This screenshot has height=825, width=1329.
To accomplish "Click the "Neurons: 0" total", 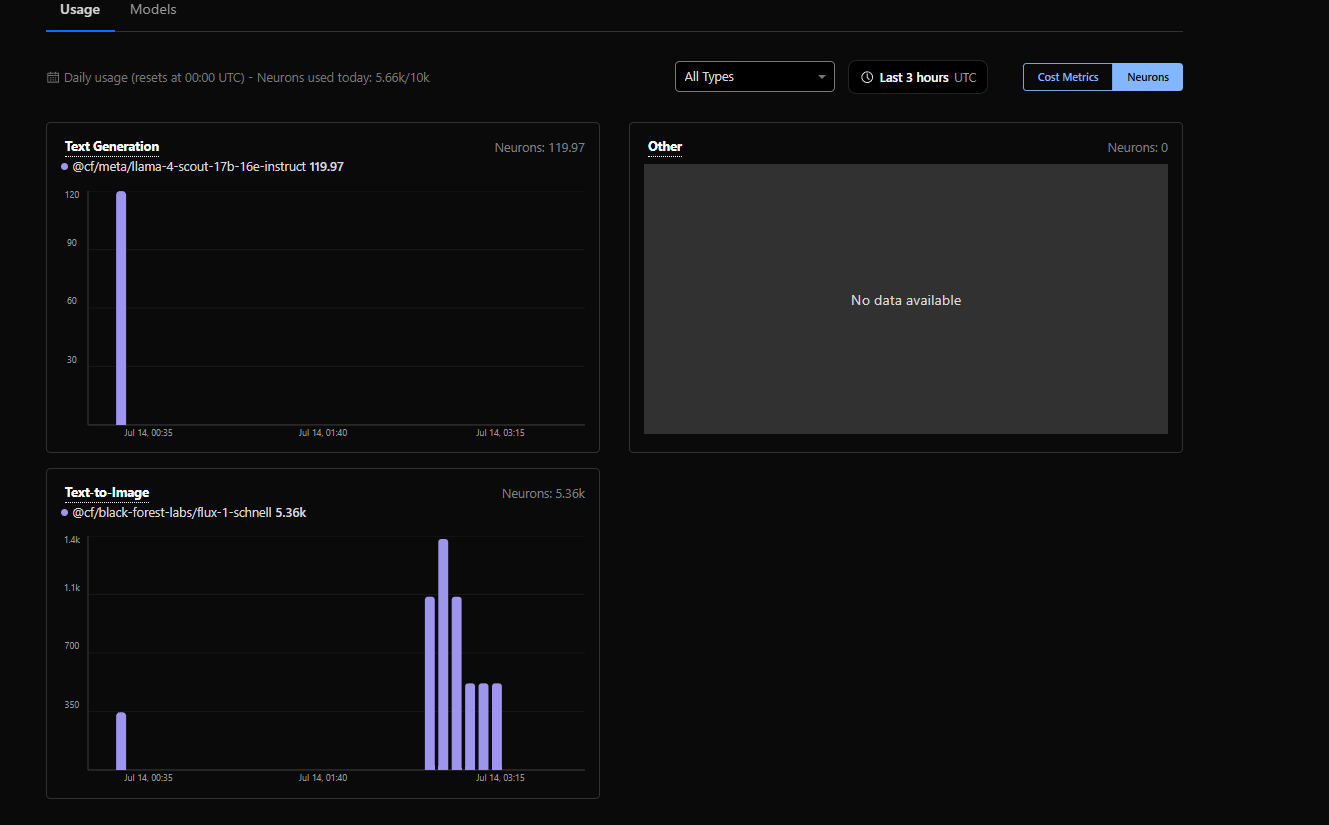I will pyautogui.click(x=1138, y=148).
